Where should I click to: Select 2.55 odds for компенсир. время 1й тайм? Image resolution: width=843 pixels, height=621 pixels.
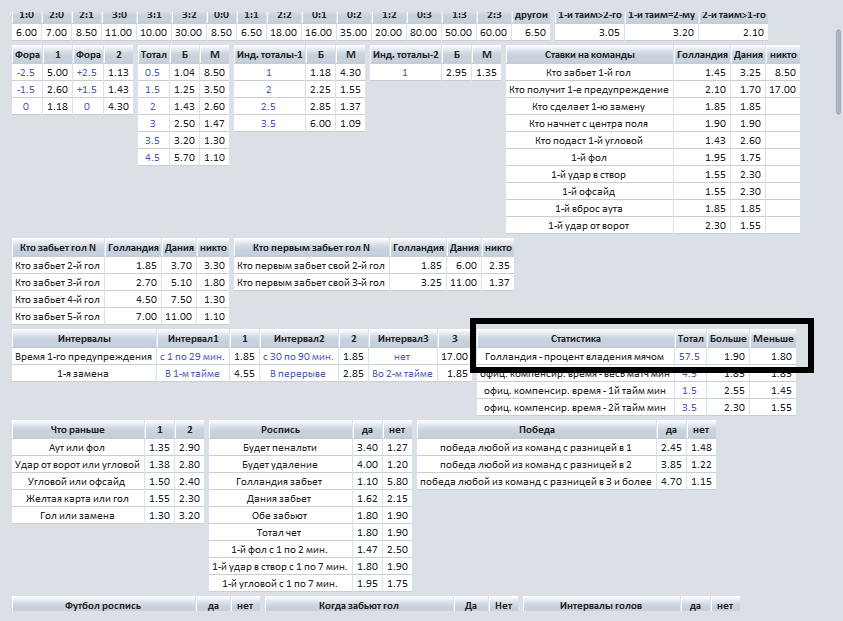(x=734, y=391)
